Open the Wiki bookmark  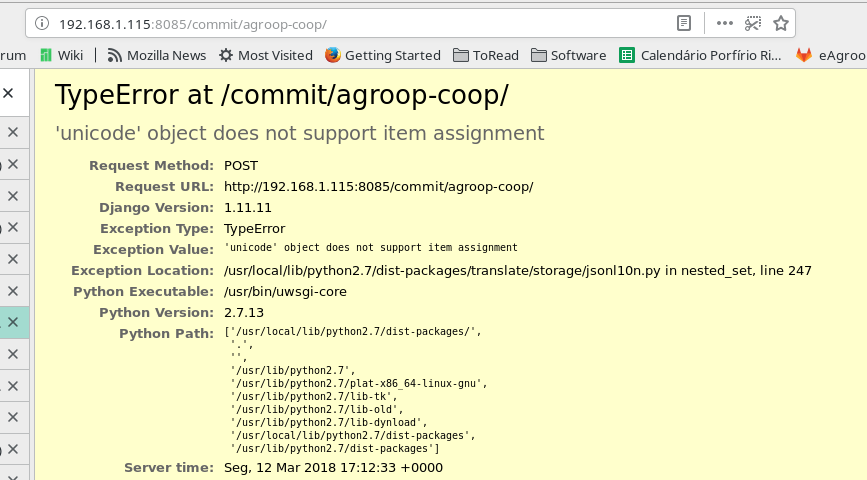tap(61, 55)
